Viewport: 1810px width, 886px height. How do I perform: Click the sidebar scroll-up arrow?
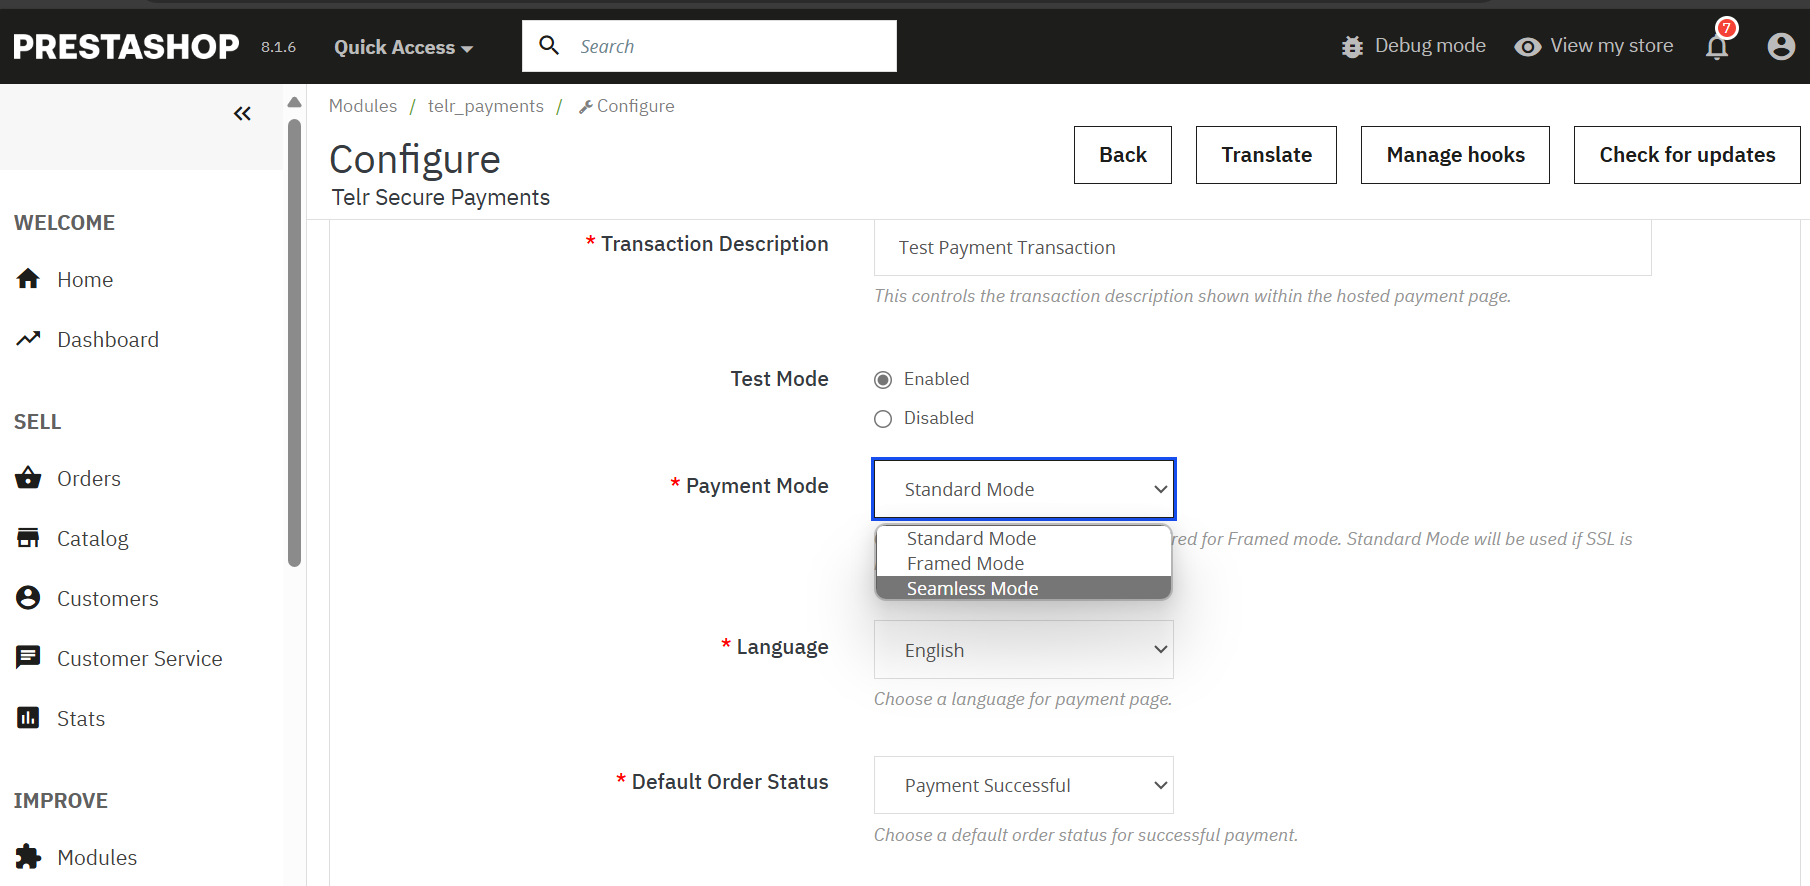pyautogui.click(x=294, y=102)
